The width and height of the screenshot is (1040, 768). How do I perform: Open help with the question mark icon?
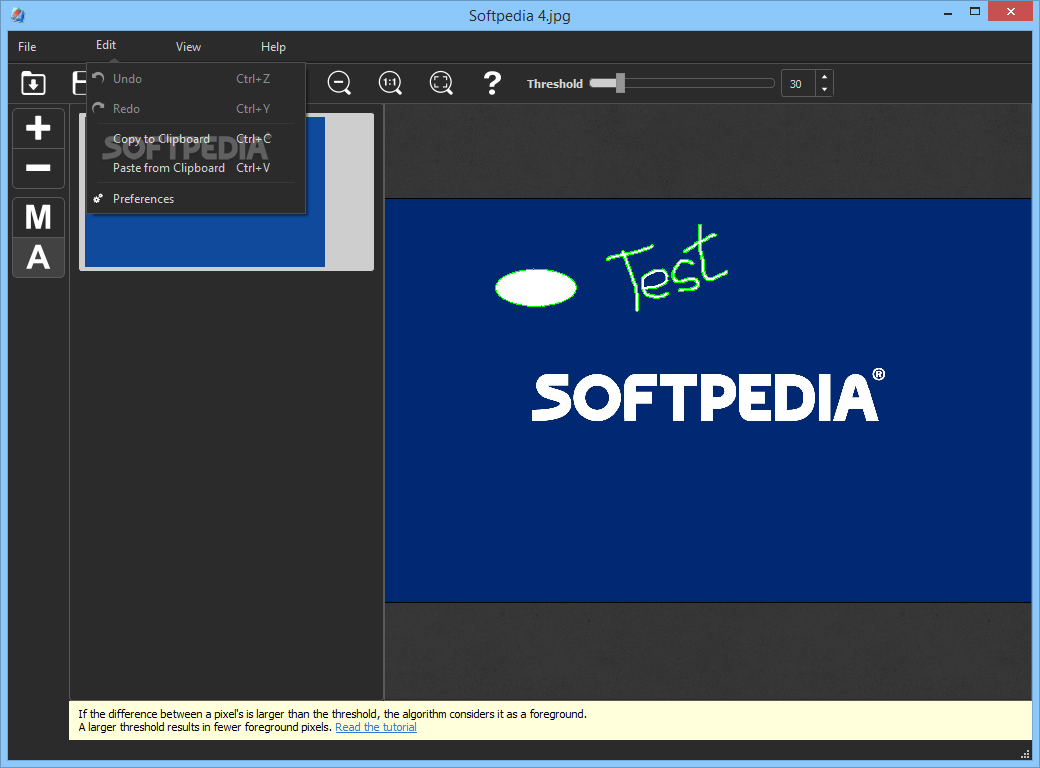tap(492, 83)
